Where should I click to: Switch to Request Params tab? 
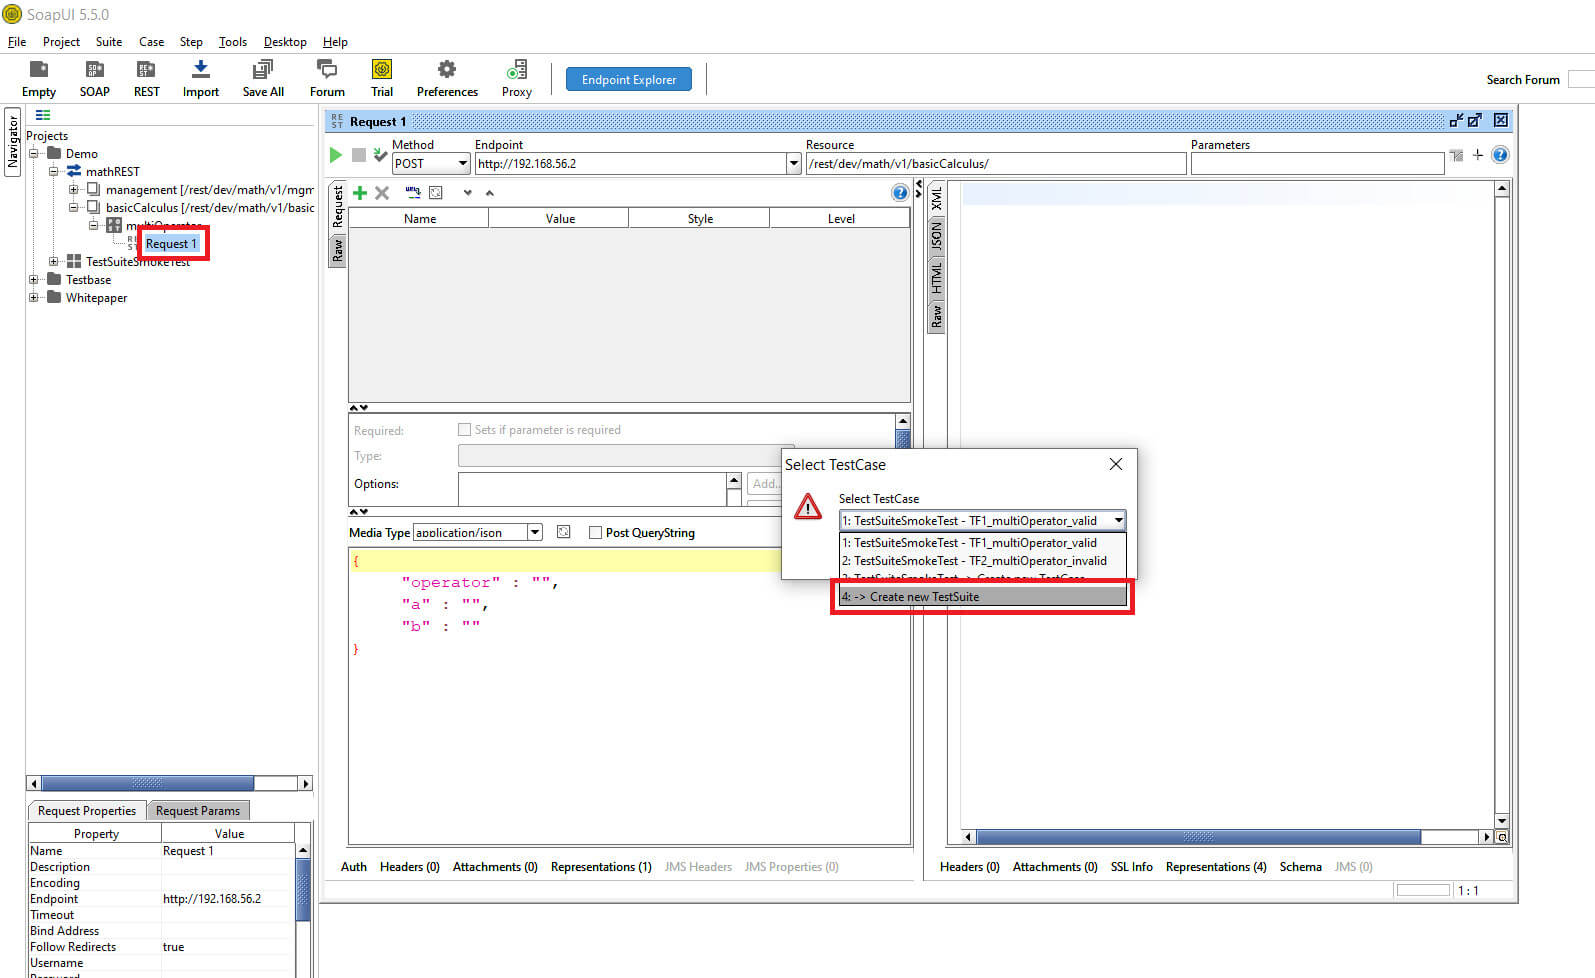coord(198,810)
